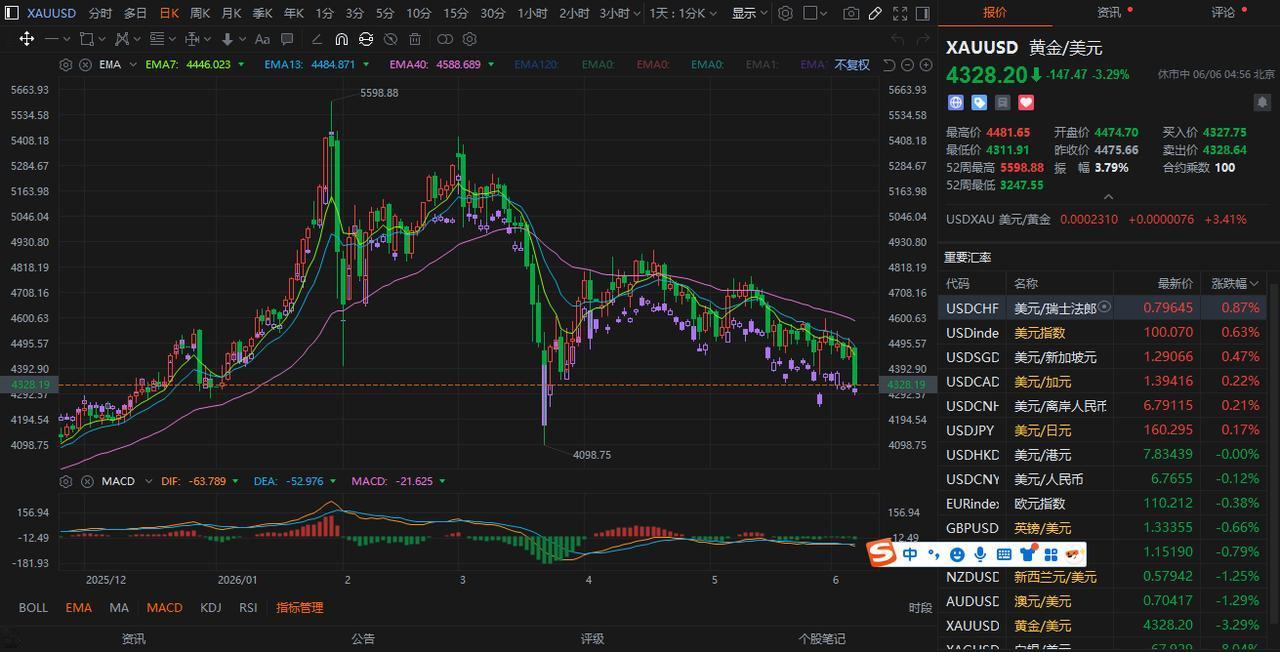1280x652 pixels.
Task: Remove EMA indicator with the x icon
Action: 85,64
